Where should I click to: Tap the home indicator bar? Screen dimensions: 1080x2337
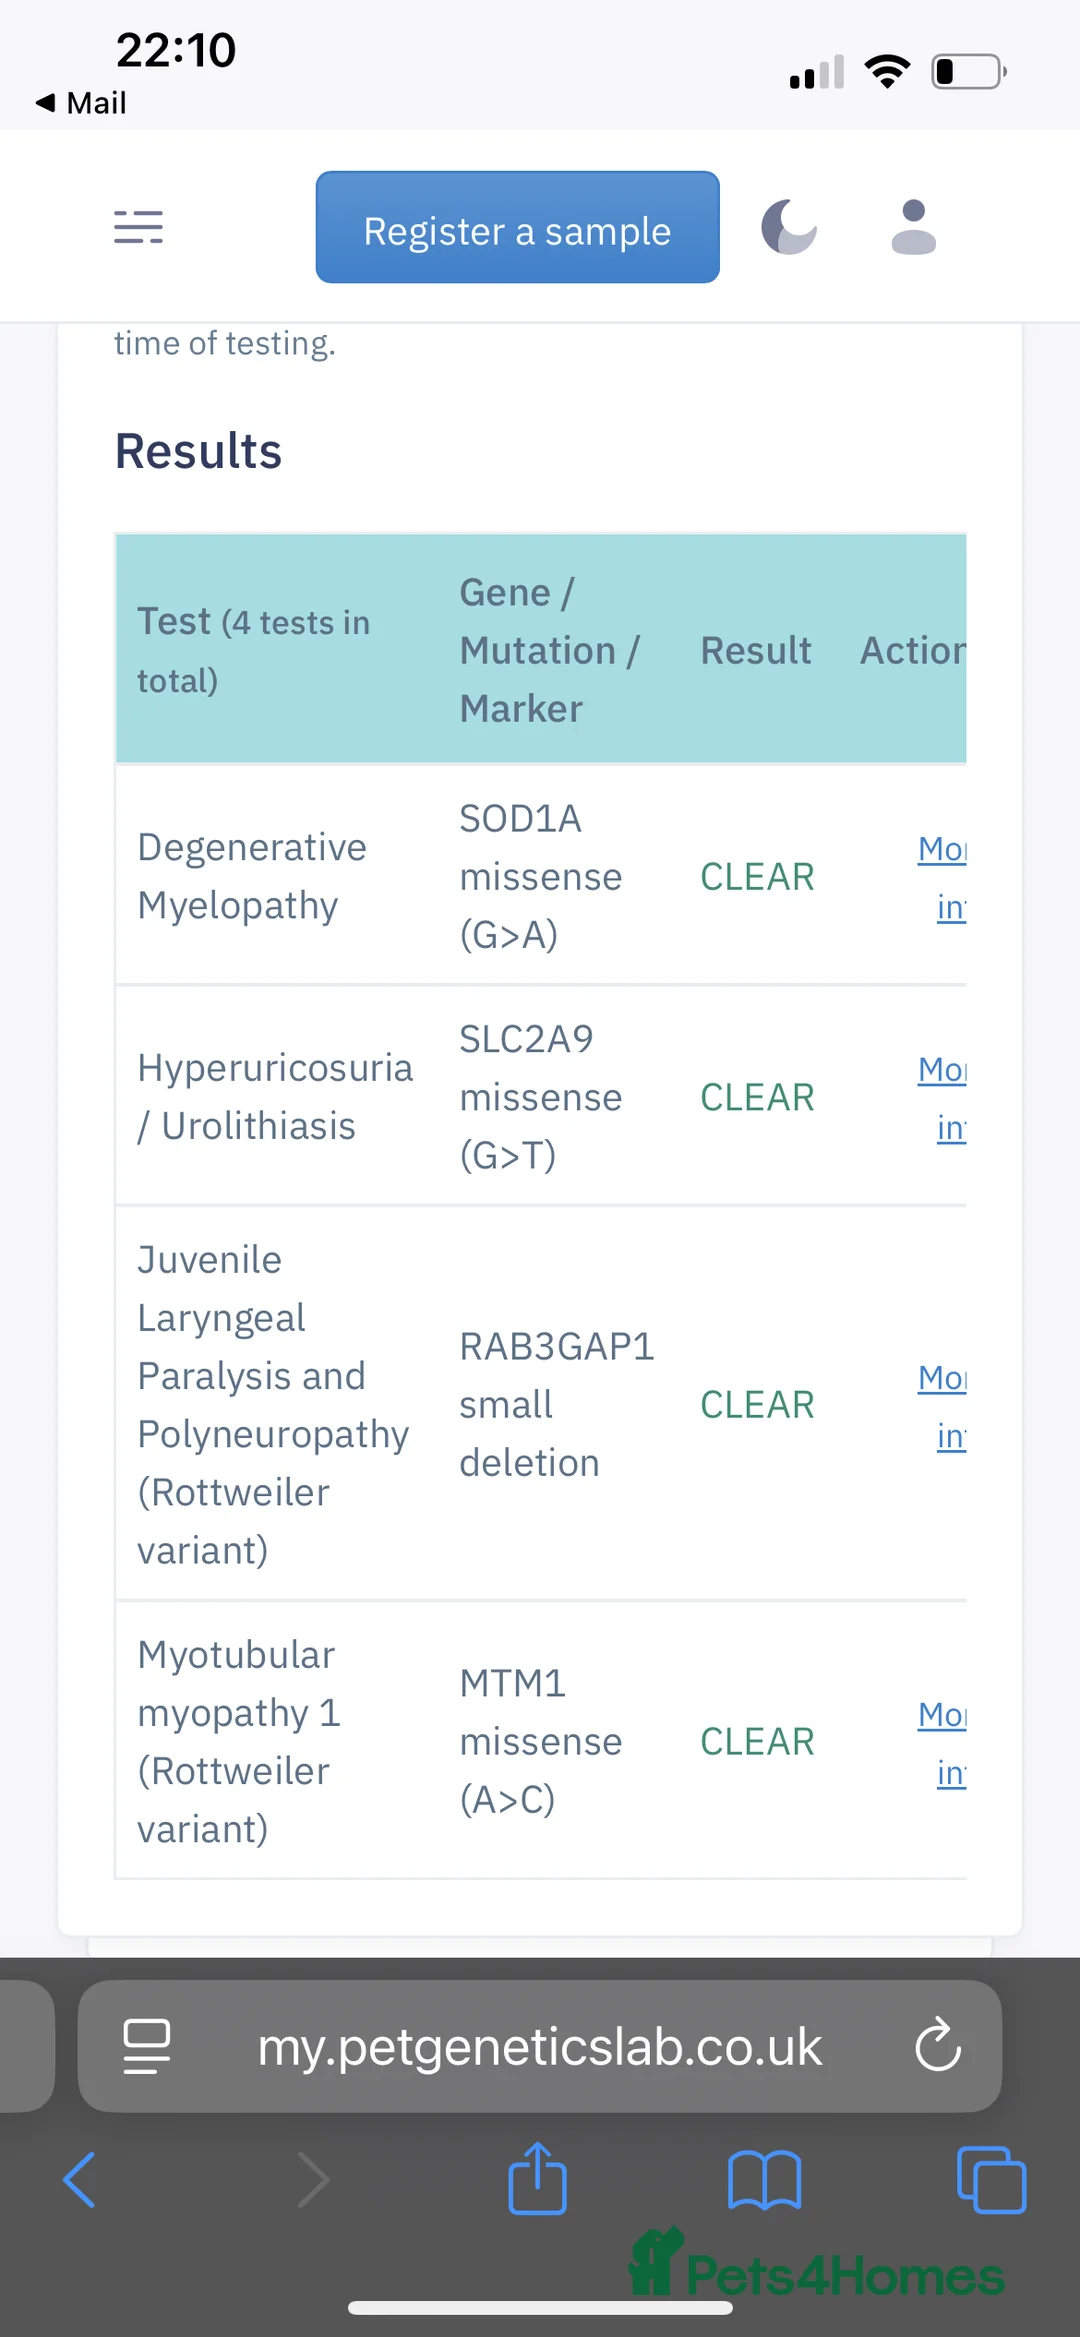(x=540, y=2308)
